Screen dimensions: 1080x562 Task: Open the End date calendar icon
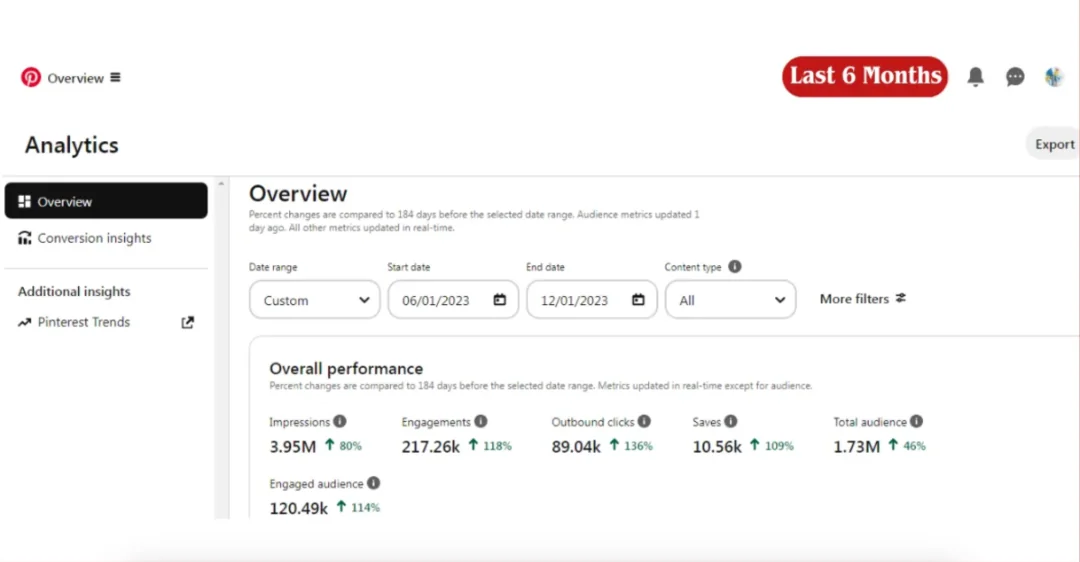[638, 300]
